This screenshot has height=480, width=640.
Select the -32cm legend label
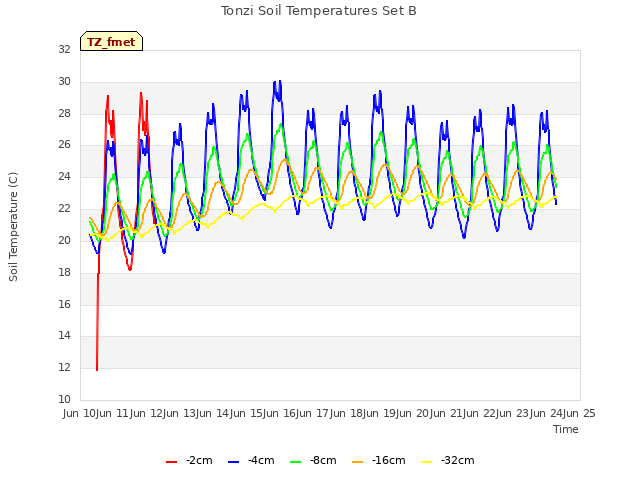pos(458,461)
